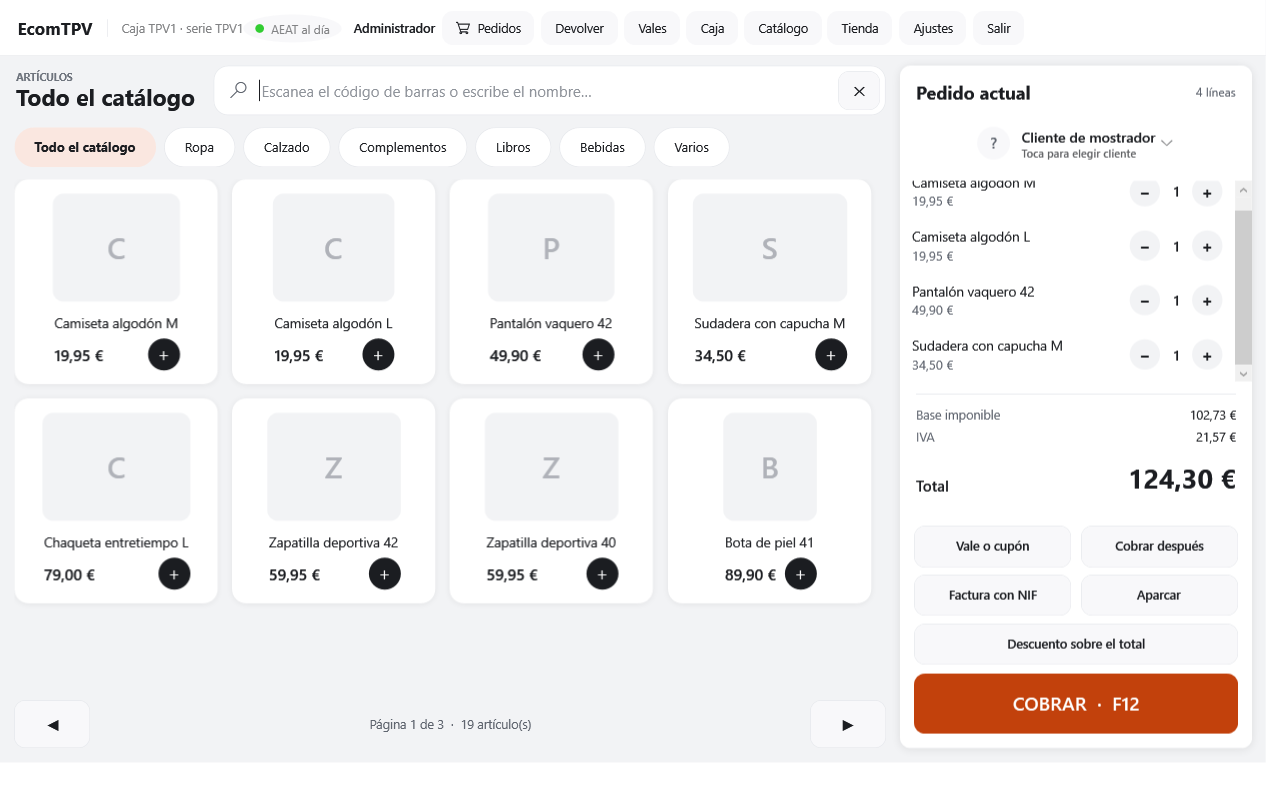Open the Caja section
1280x800 pixels.
712,28
